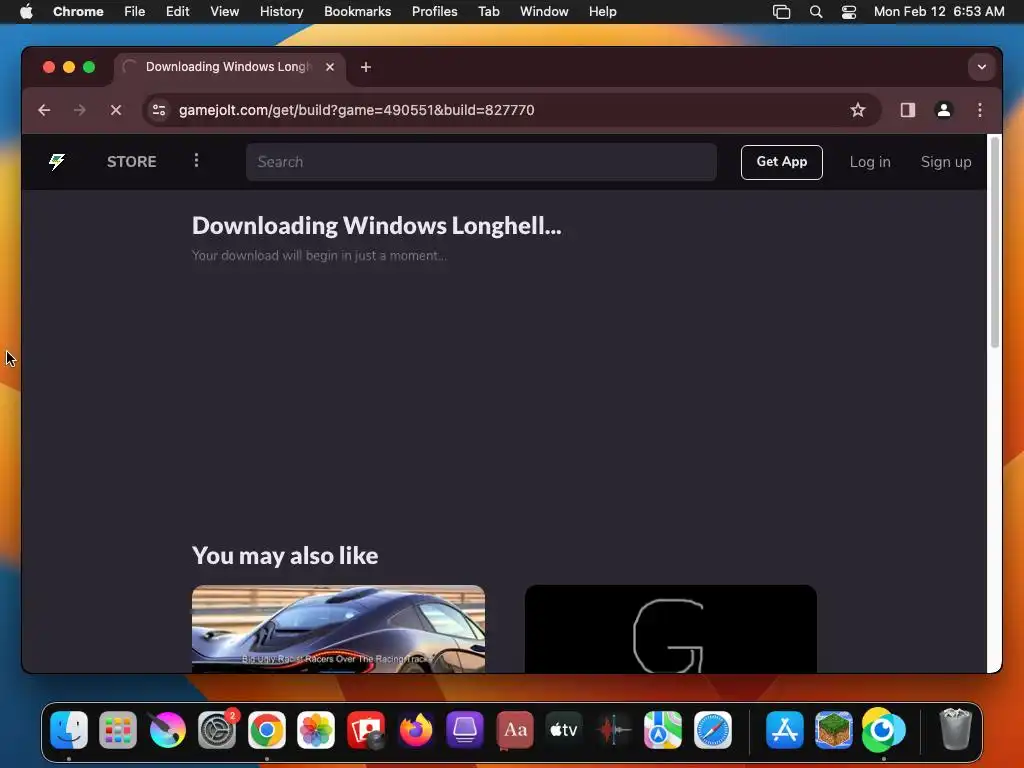Click the Game Jolt lightning bolt logo
The height and width of the screenshot is (768, 1024).
(57, 161)
